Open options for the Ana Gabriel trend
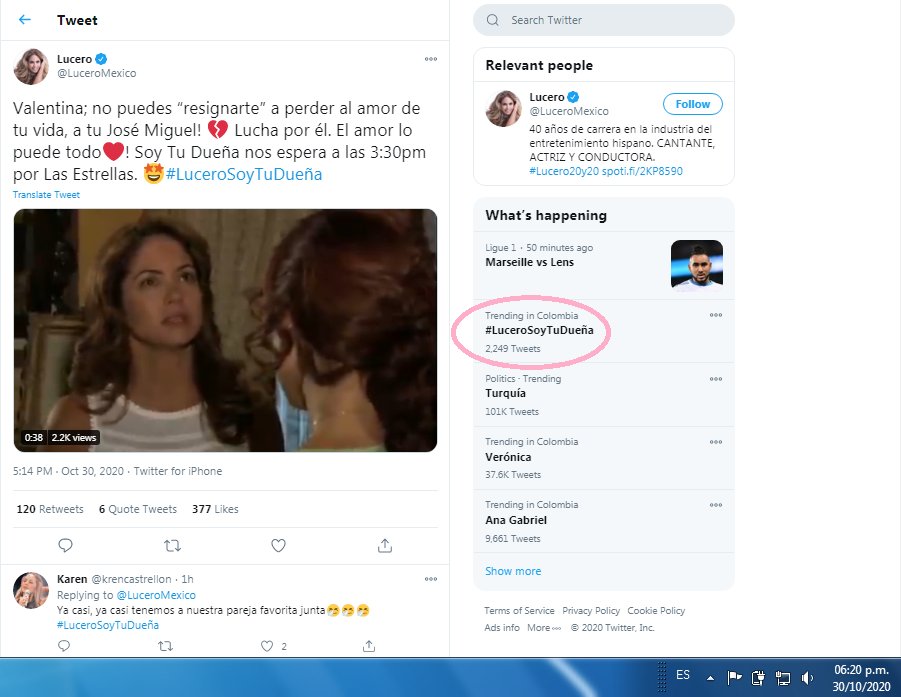Viewport: 901px width, 697px height. pyautogui.click(x=715, y=505)
